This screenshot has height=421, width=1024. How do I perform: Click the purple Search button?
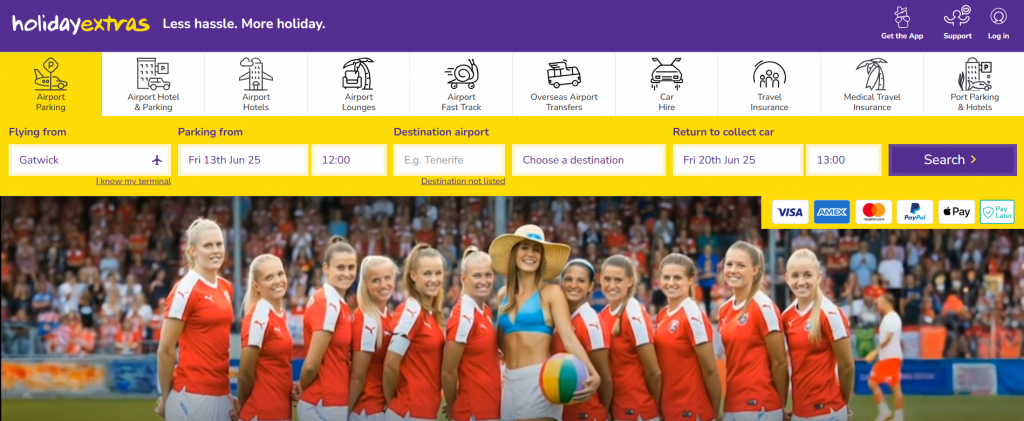[x=952, y=160]
